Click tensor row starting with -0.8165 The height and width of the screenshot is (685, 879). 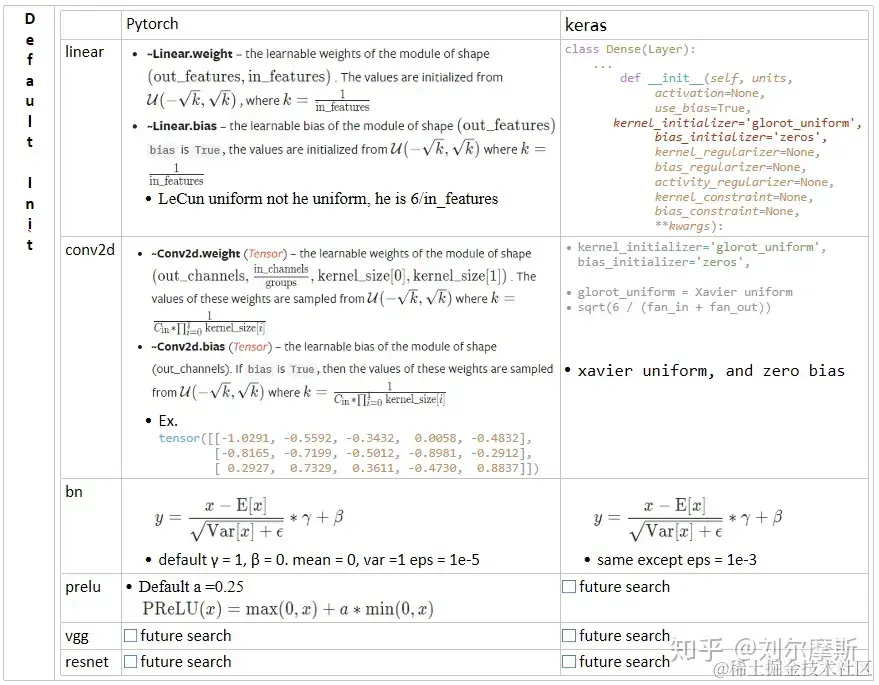373,453
